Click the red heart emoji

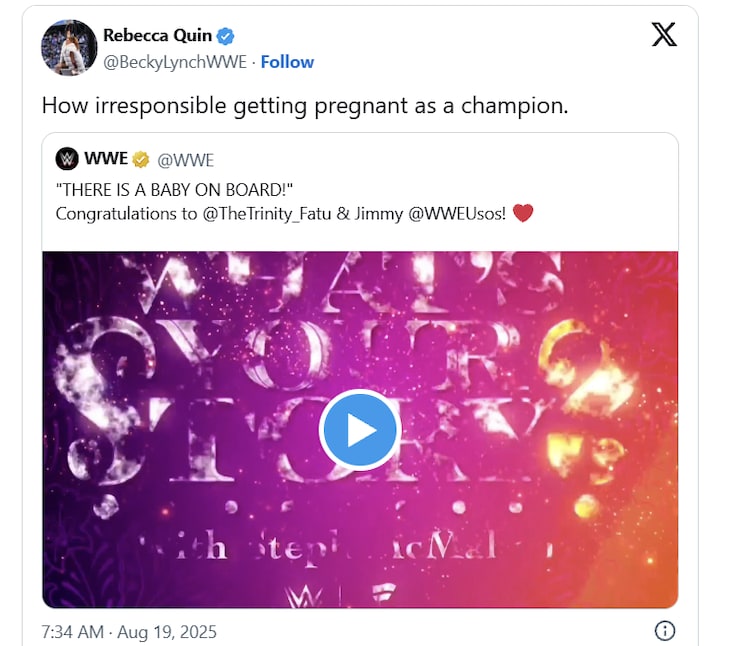[523, 214]
